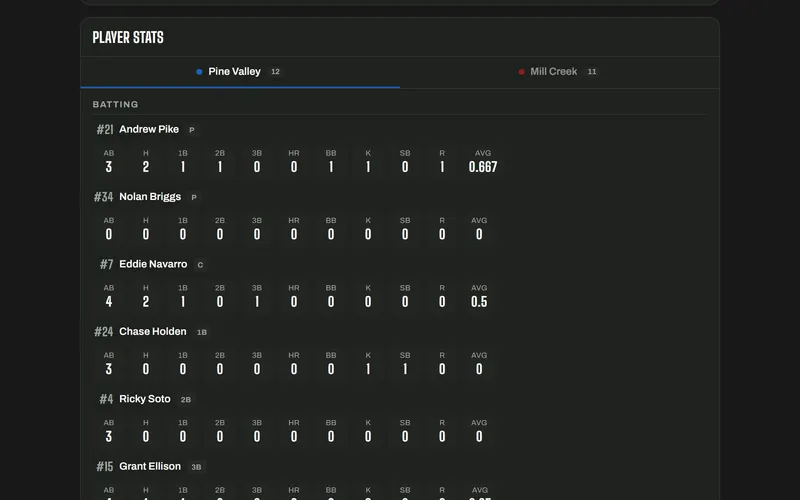Click jersey number #4
Viewport: 800px width, 500px height.
[106, 399]
